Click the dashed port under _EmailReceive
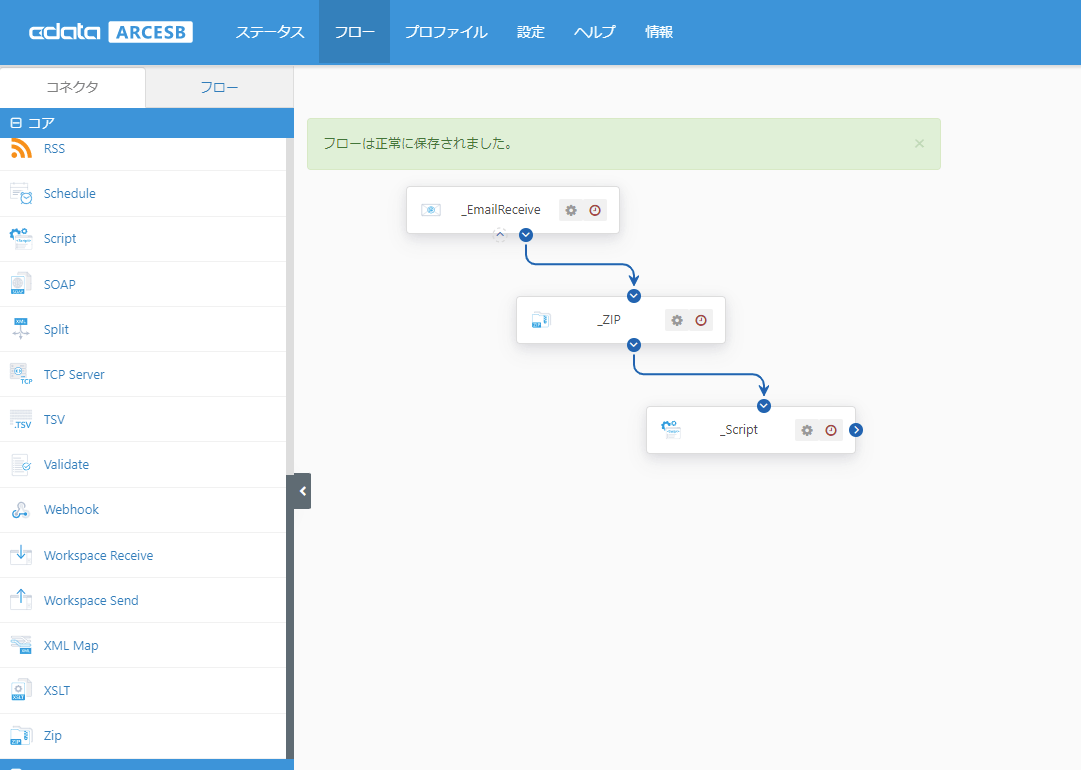The width and height of the screenshot is (1081, 770). tap(500, 235)
